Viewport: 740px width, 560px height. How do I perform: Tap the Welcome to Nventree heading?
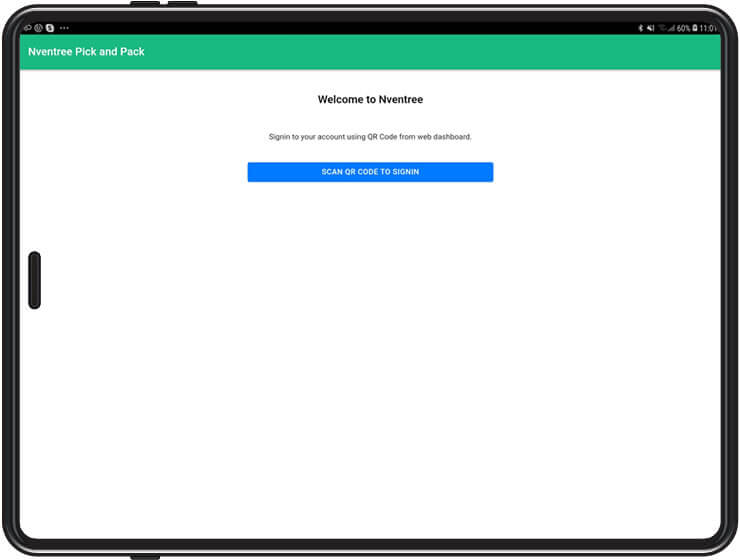370,100
